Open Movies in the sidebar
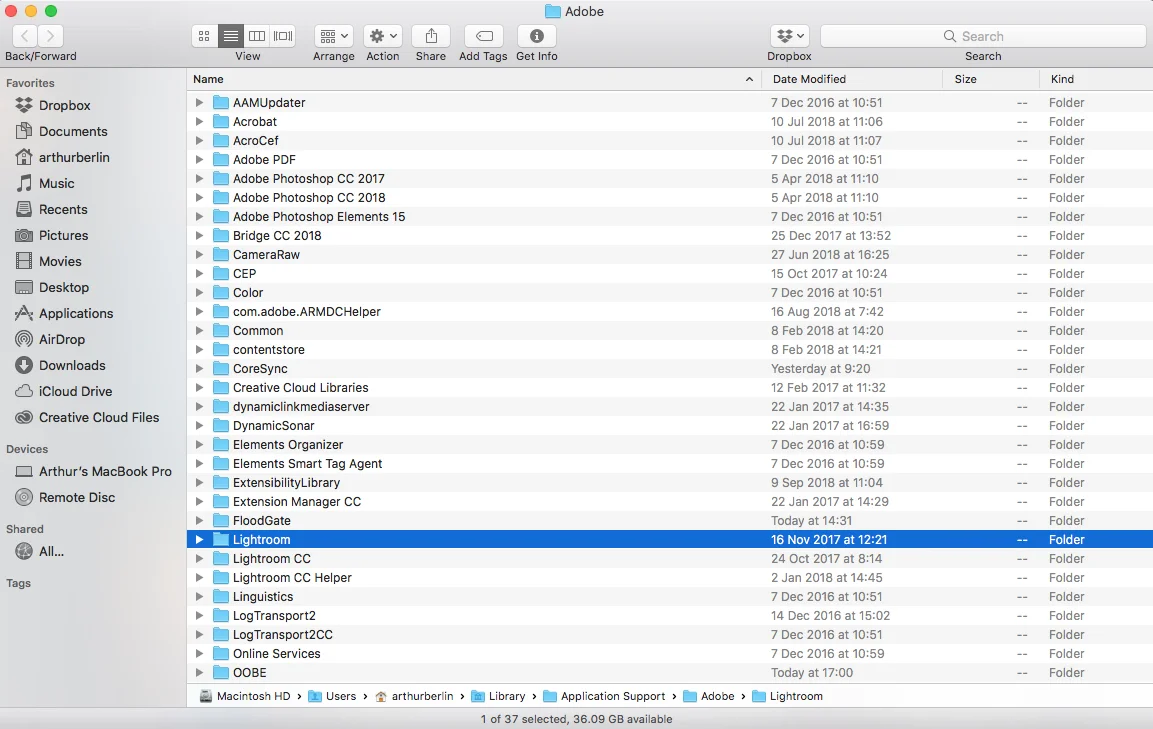This screenshot has width=1153, height=729. pyautogui.click(x=49, y=261)
